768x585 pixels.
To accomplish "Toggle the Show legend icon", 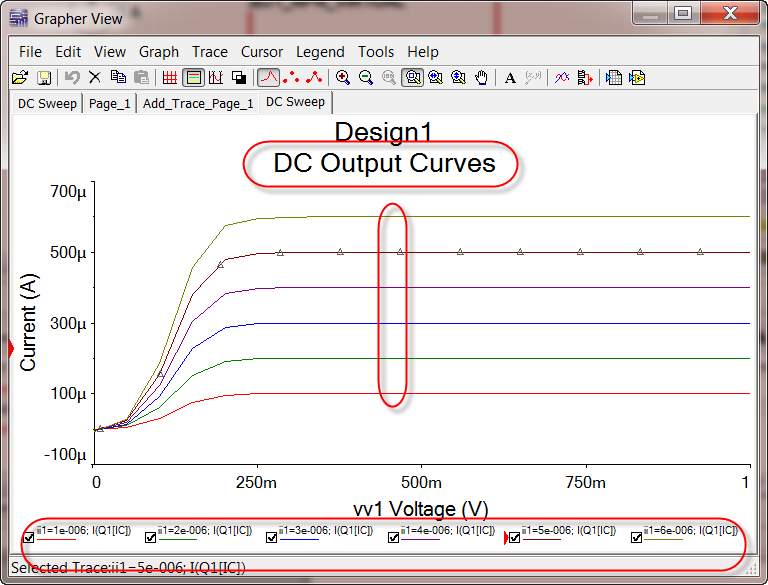I will coord(193,77).
